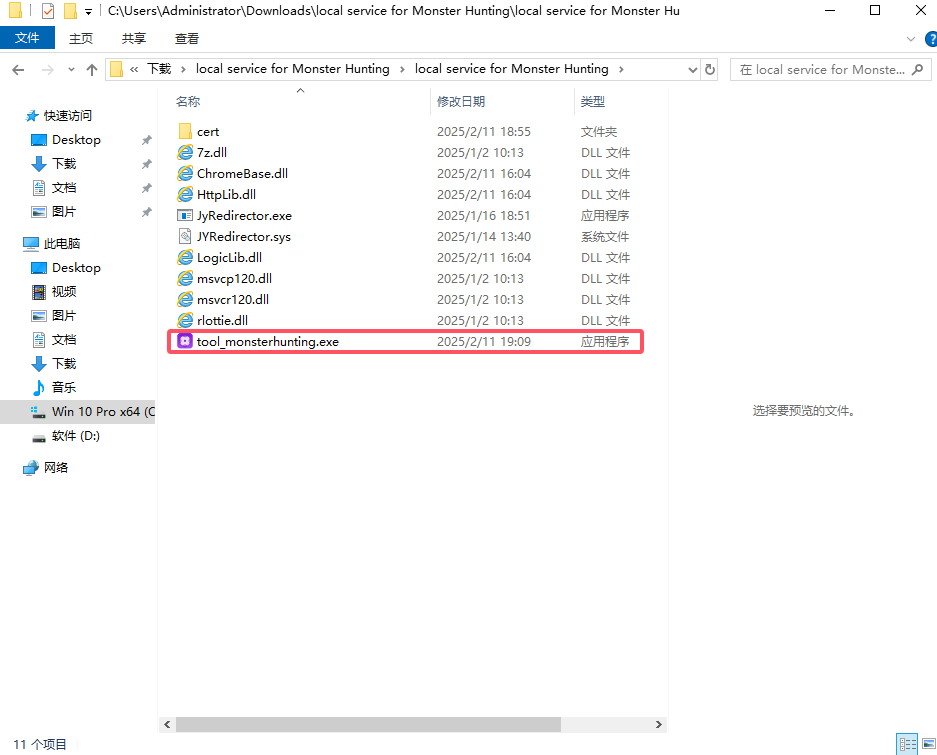Open pinned 文档 under quick access
This screenshot has height=755, width=937.
[x=63, y=188]
